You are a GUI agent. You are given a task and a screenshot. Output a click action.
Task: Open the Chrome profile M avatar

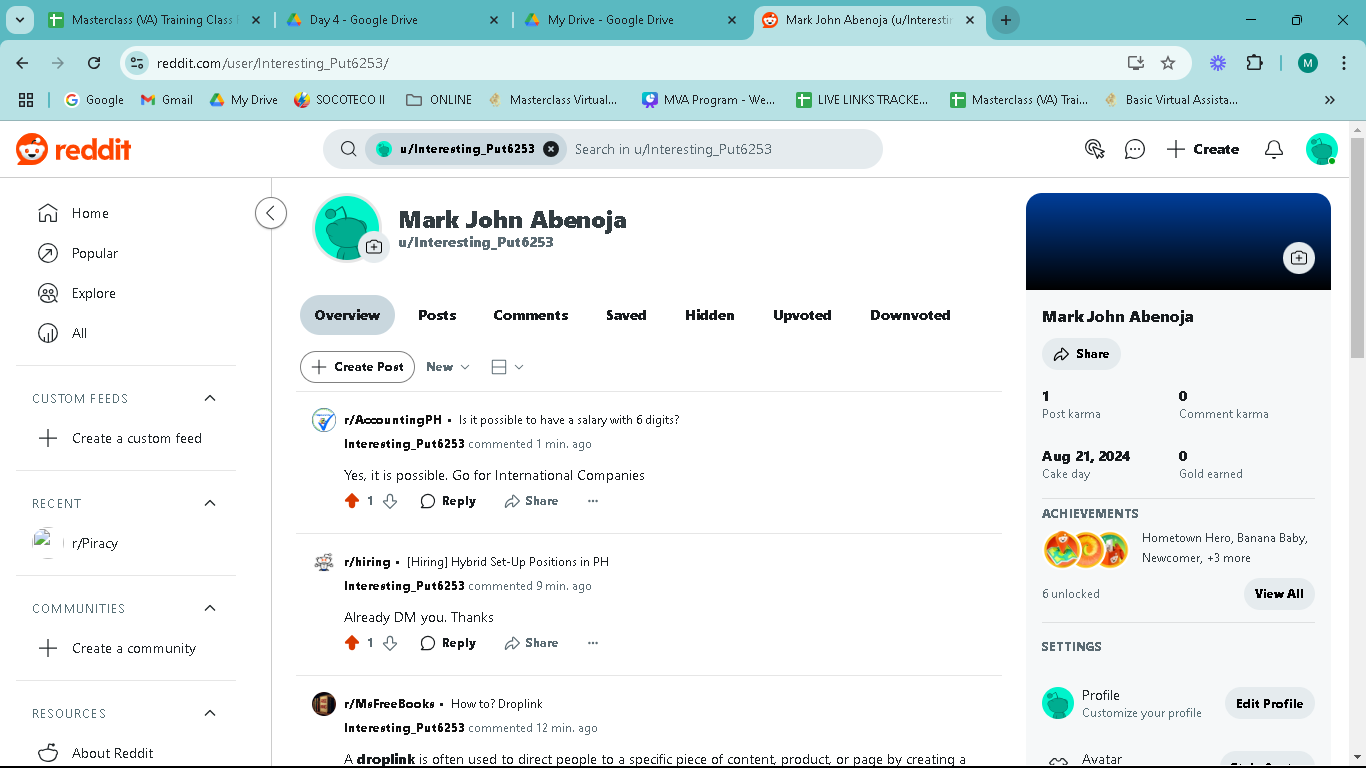coord(1308,63)
